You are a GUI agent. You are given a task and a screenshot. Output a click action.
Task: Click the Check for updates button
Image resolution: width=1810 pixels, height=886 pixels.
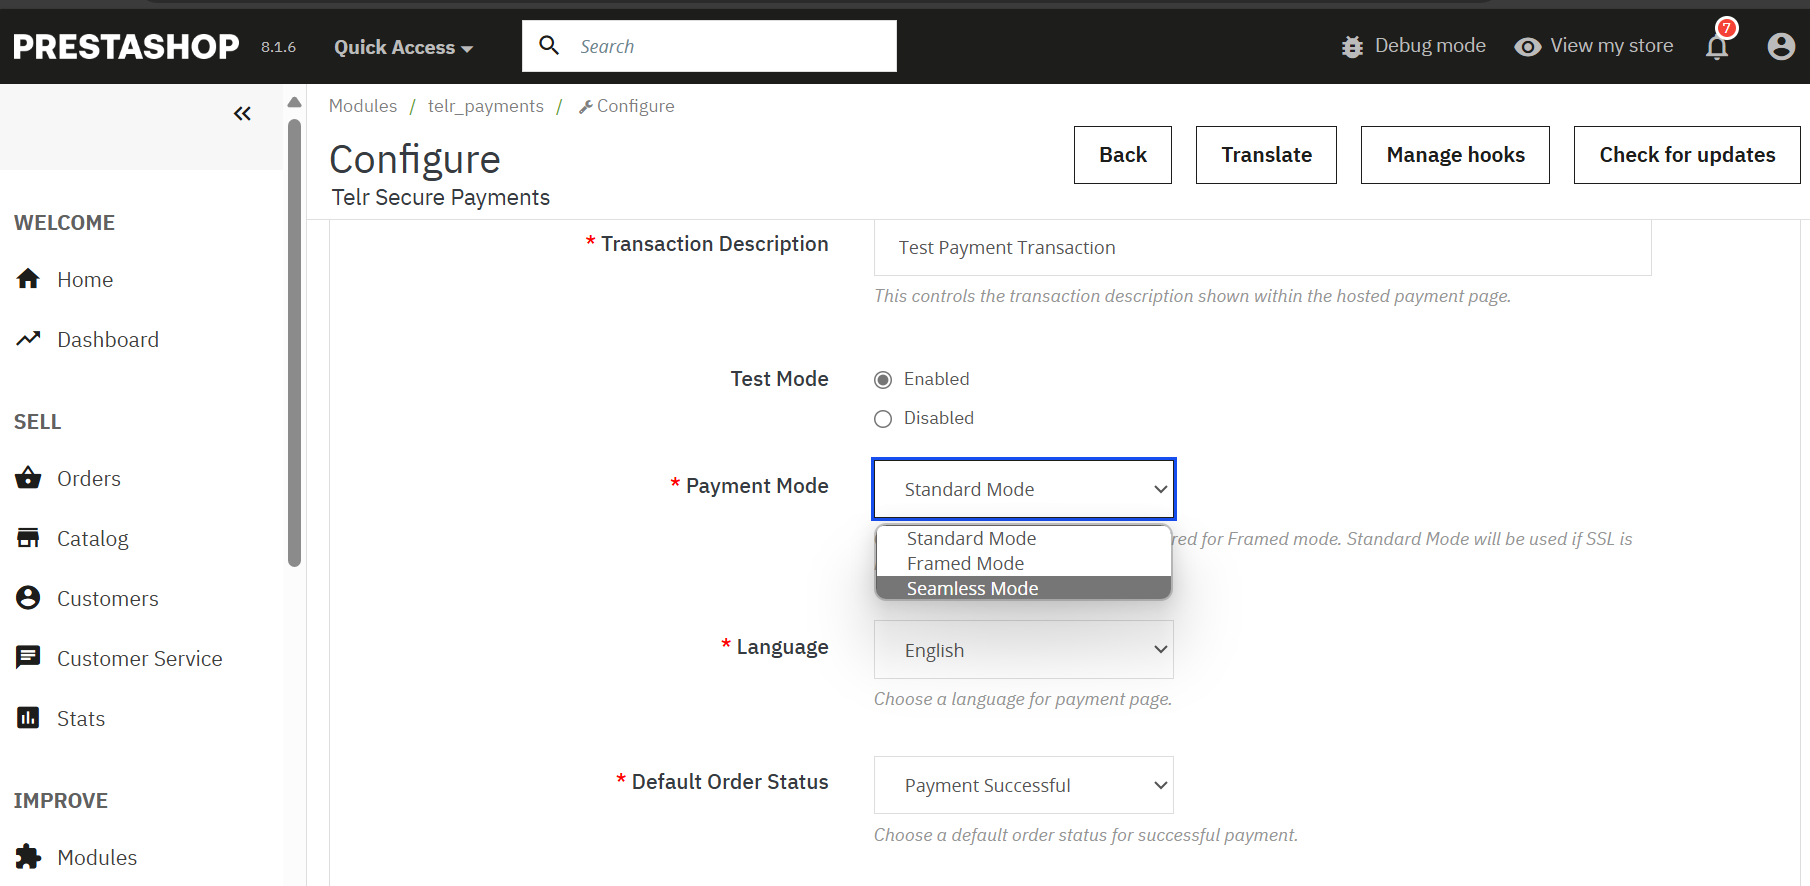click(x=1687, y=155)
